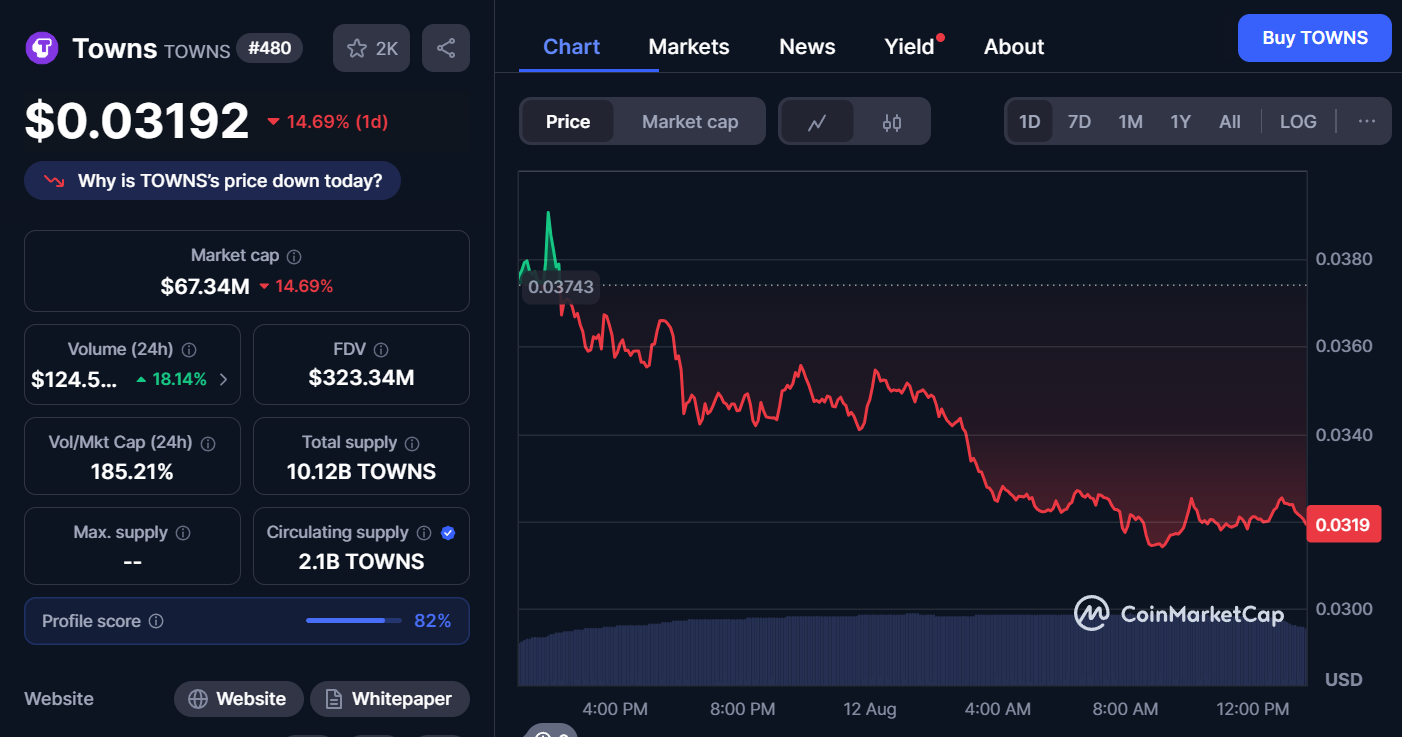Image resolution: width=1402 pixels, height=737 pixels.
Task: Add Towns to watchlist with star icon
Action: 372,48
